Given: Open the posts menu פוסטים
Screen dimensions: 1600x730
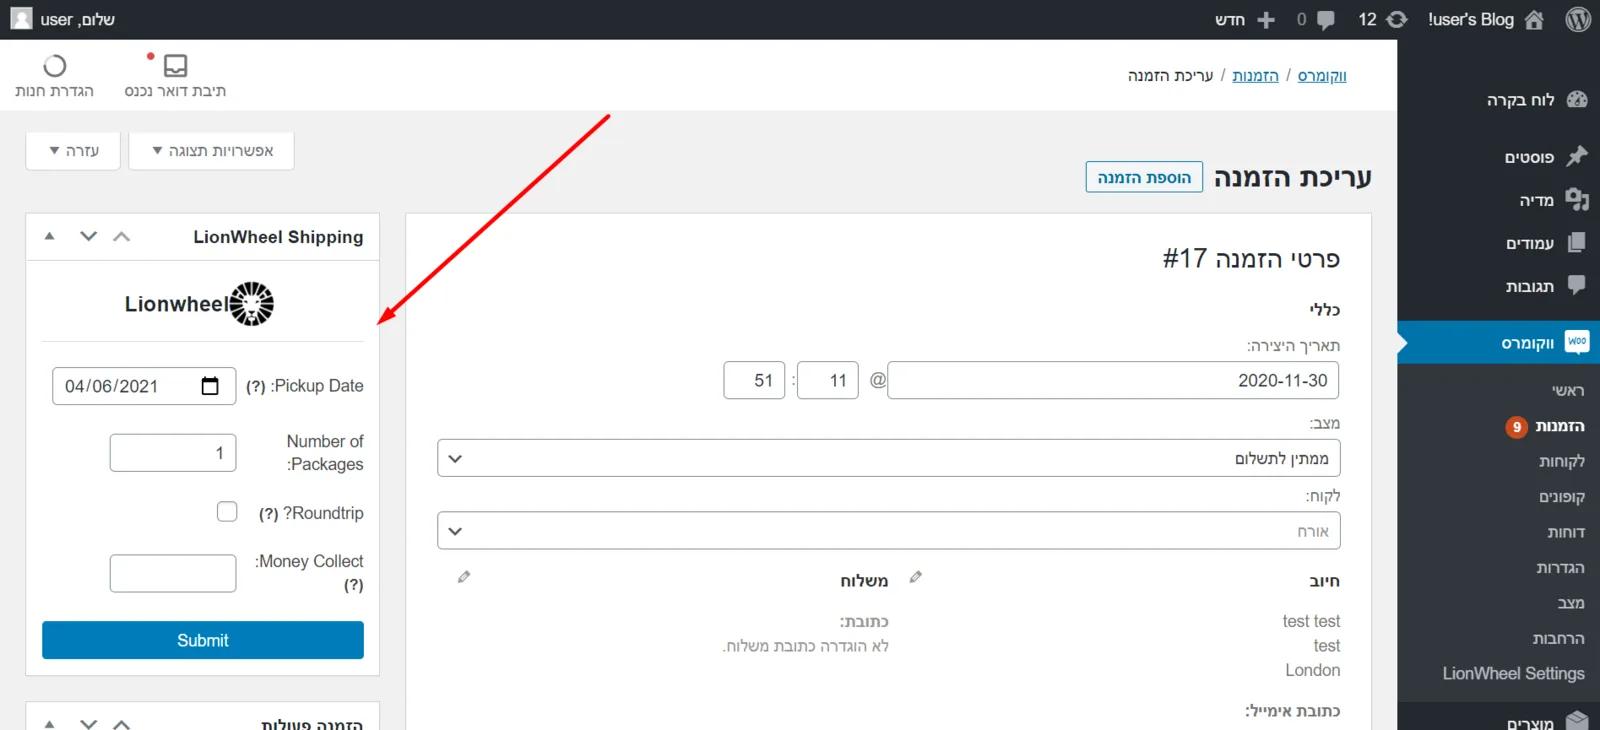Looking at the screenshot, I should (1528, 157).
